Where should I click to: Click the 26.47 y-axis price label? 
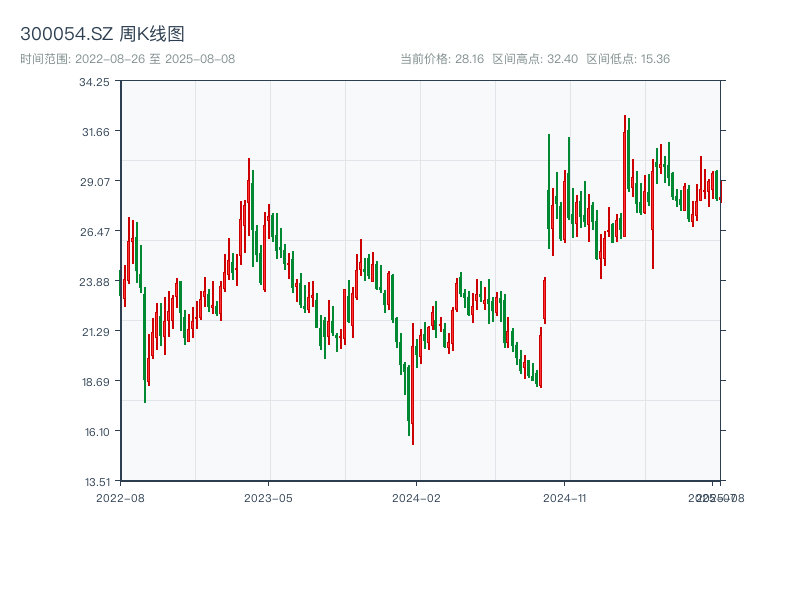click(95, 232)
